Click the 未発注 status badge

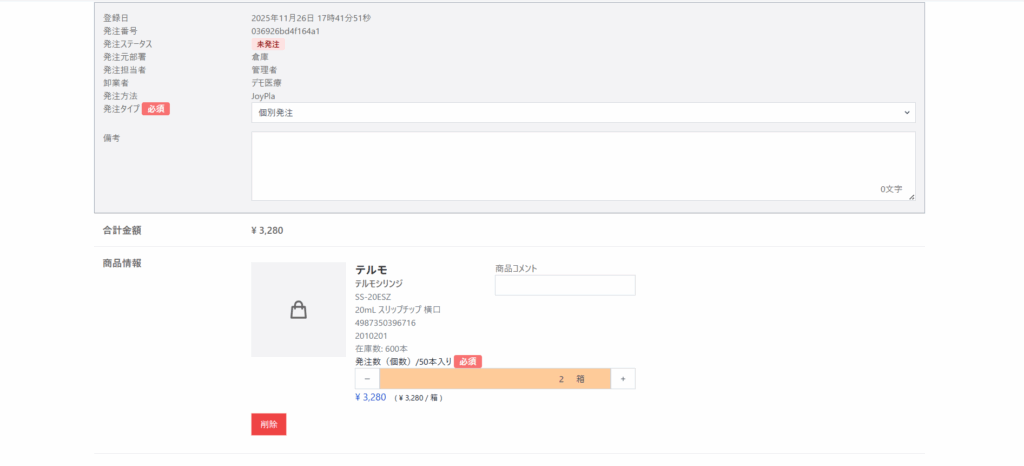268,44
